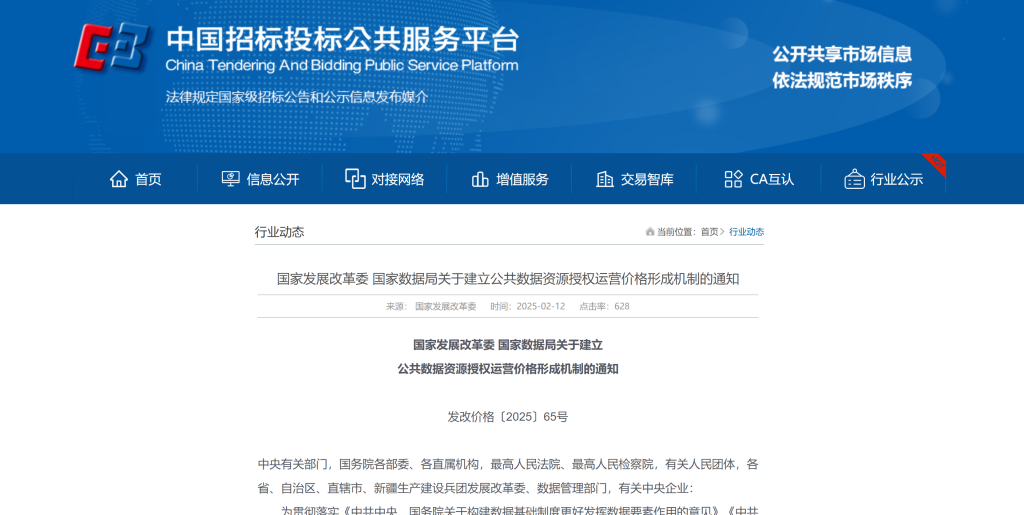Click the gray article headline 国家发展改革委 国家数据局关于建立…
Screen dimensions: 1024x515
(508, 279)
